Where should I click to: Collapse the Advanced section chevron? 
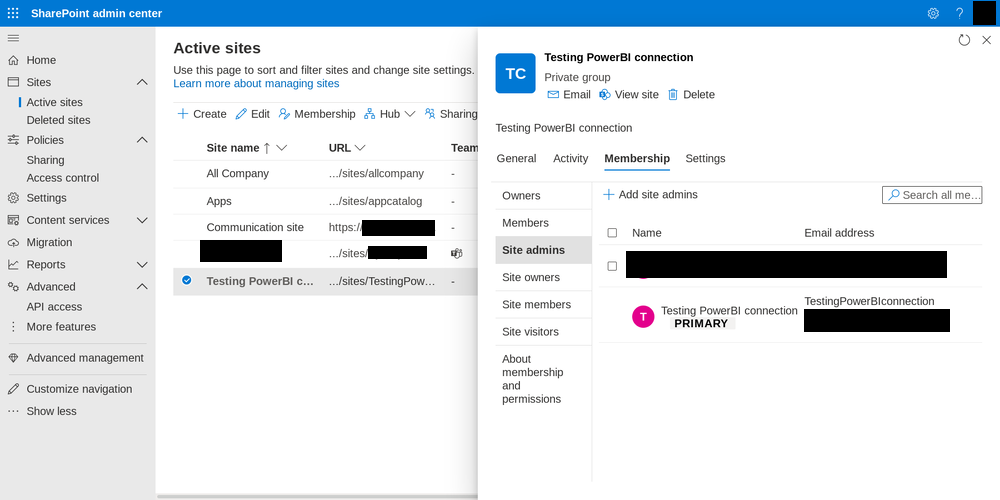click(142, 287)
